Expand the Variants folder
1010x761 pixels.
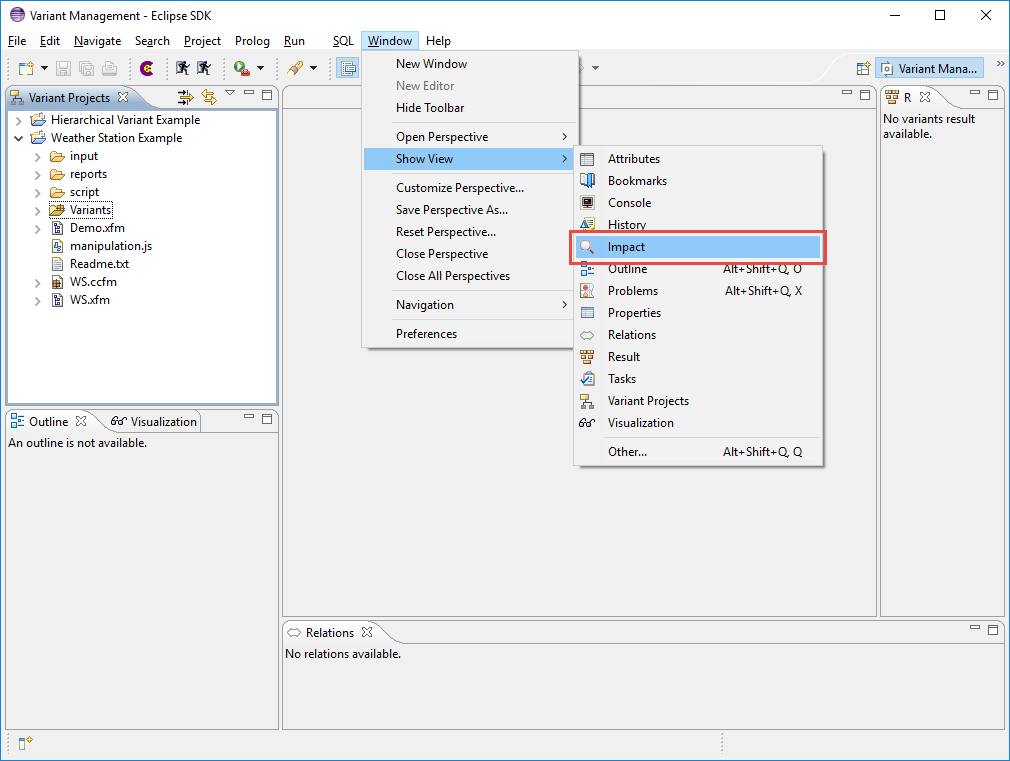tap(37, 210)
